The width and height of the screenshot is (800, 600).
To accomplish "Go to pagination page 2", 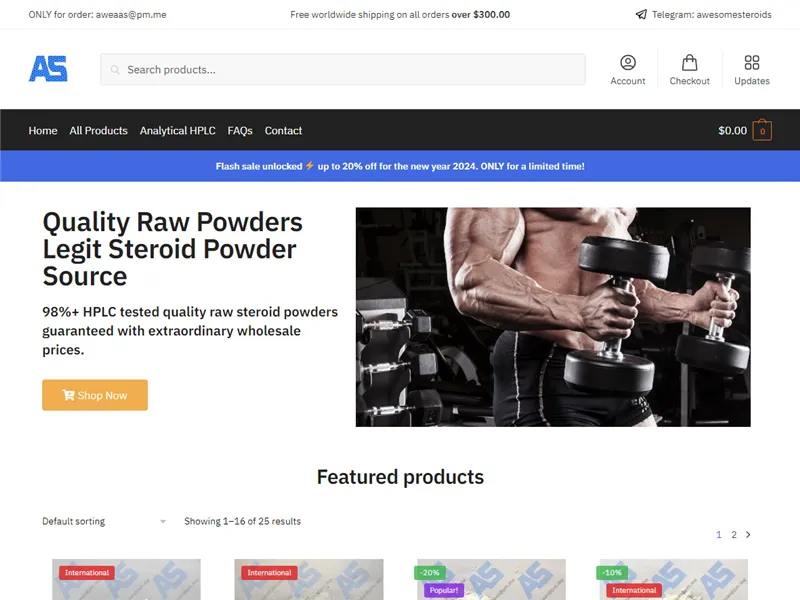I will click(x=734, y=534).
